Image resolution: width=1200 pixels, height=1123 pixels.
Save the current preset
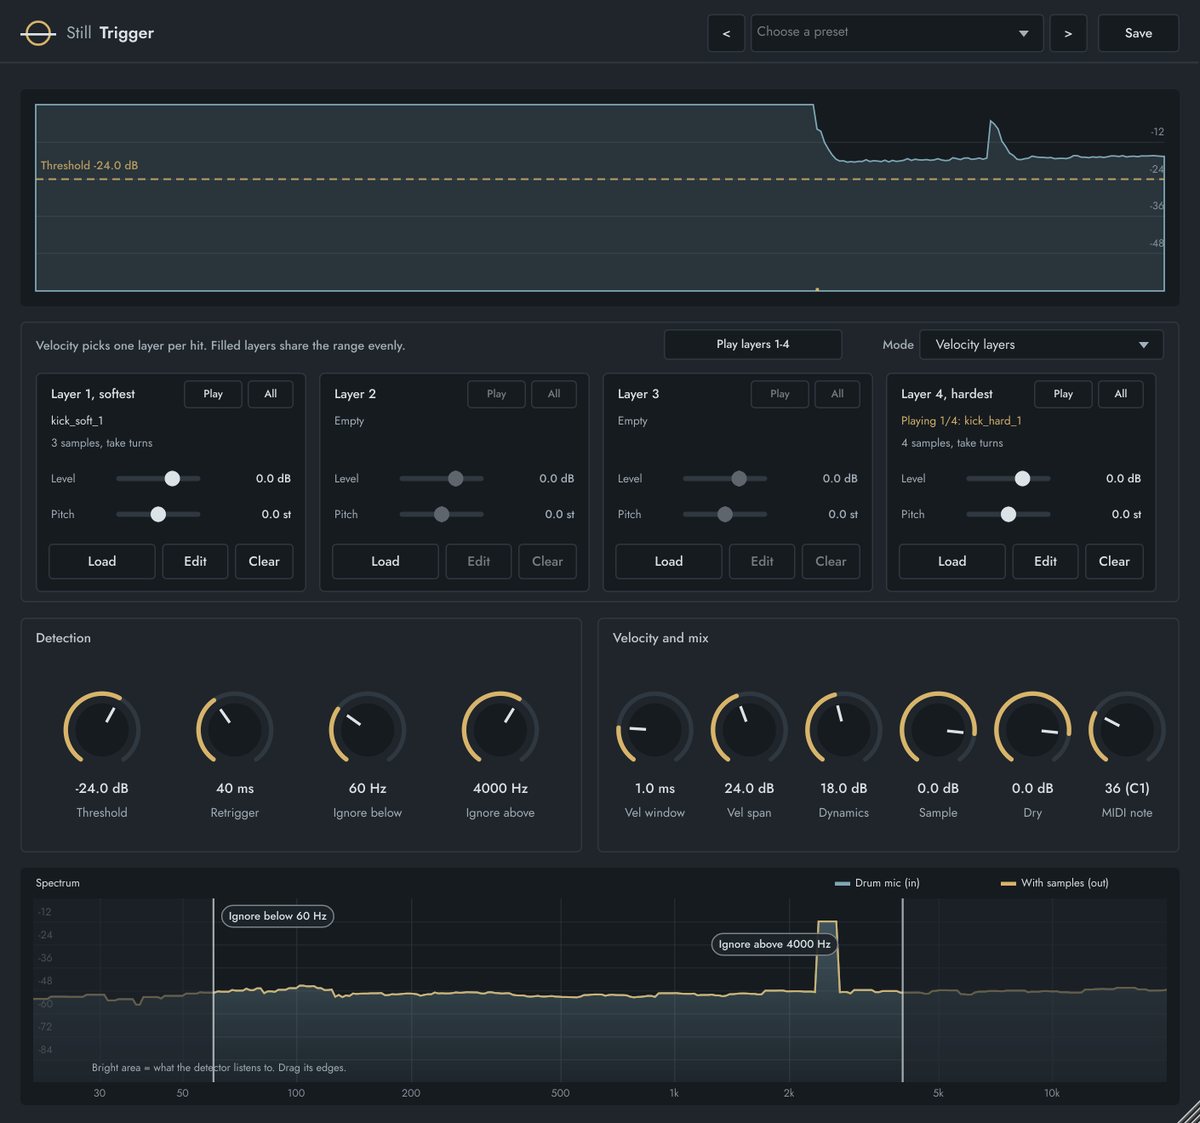(1138, 33)
